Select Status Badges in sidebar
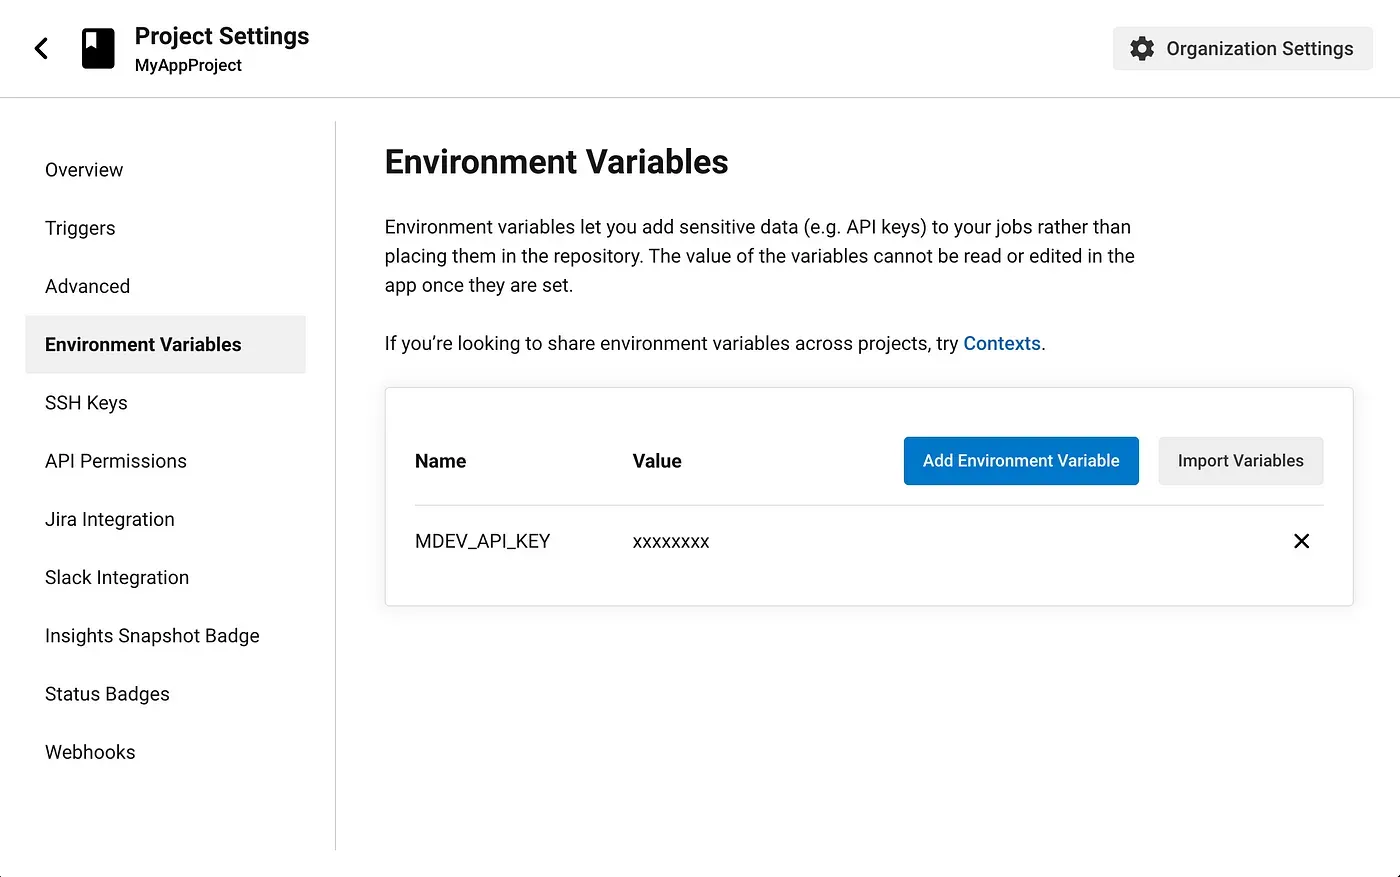 [x=107, y=694]
